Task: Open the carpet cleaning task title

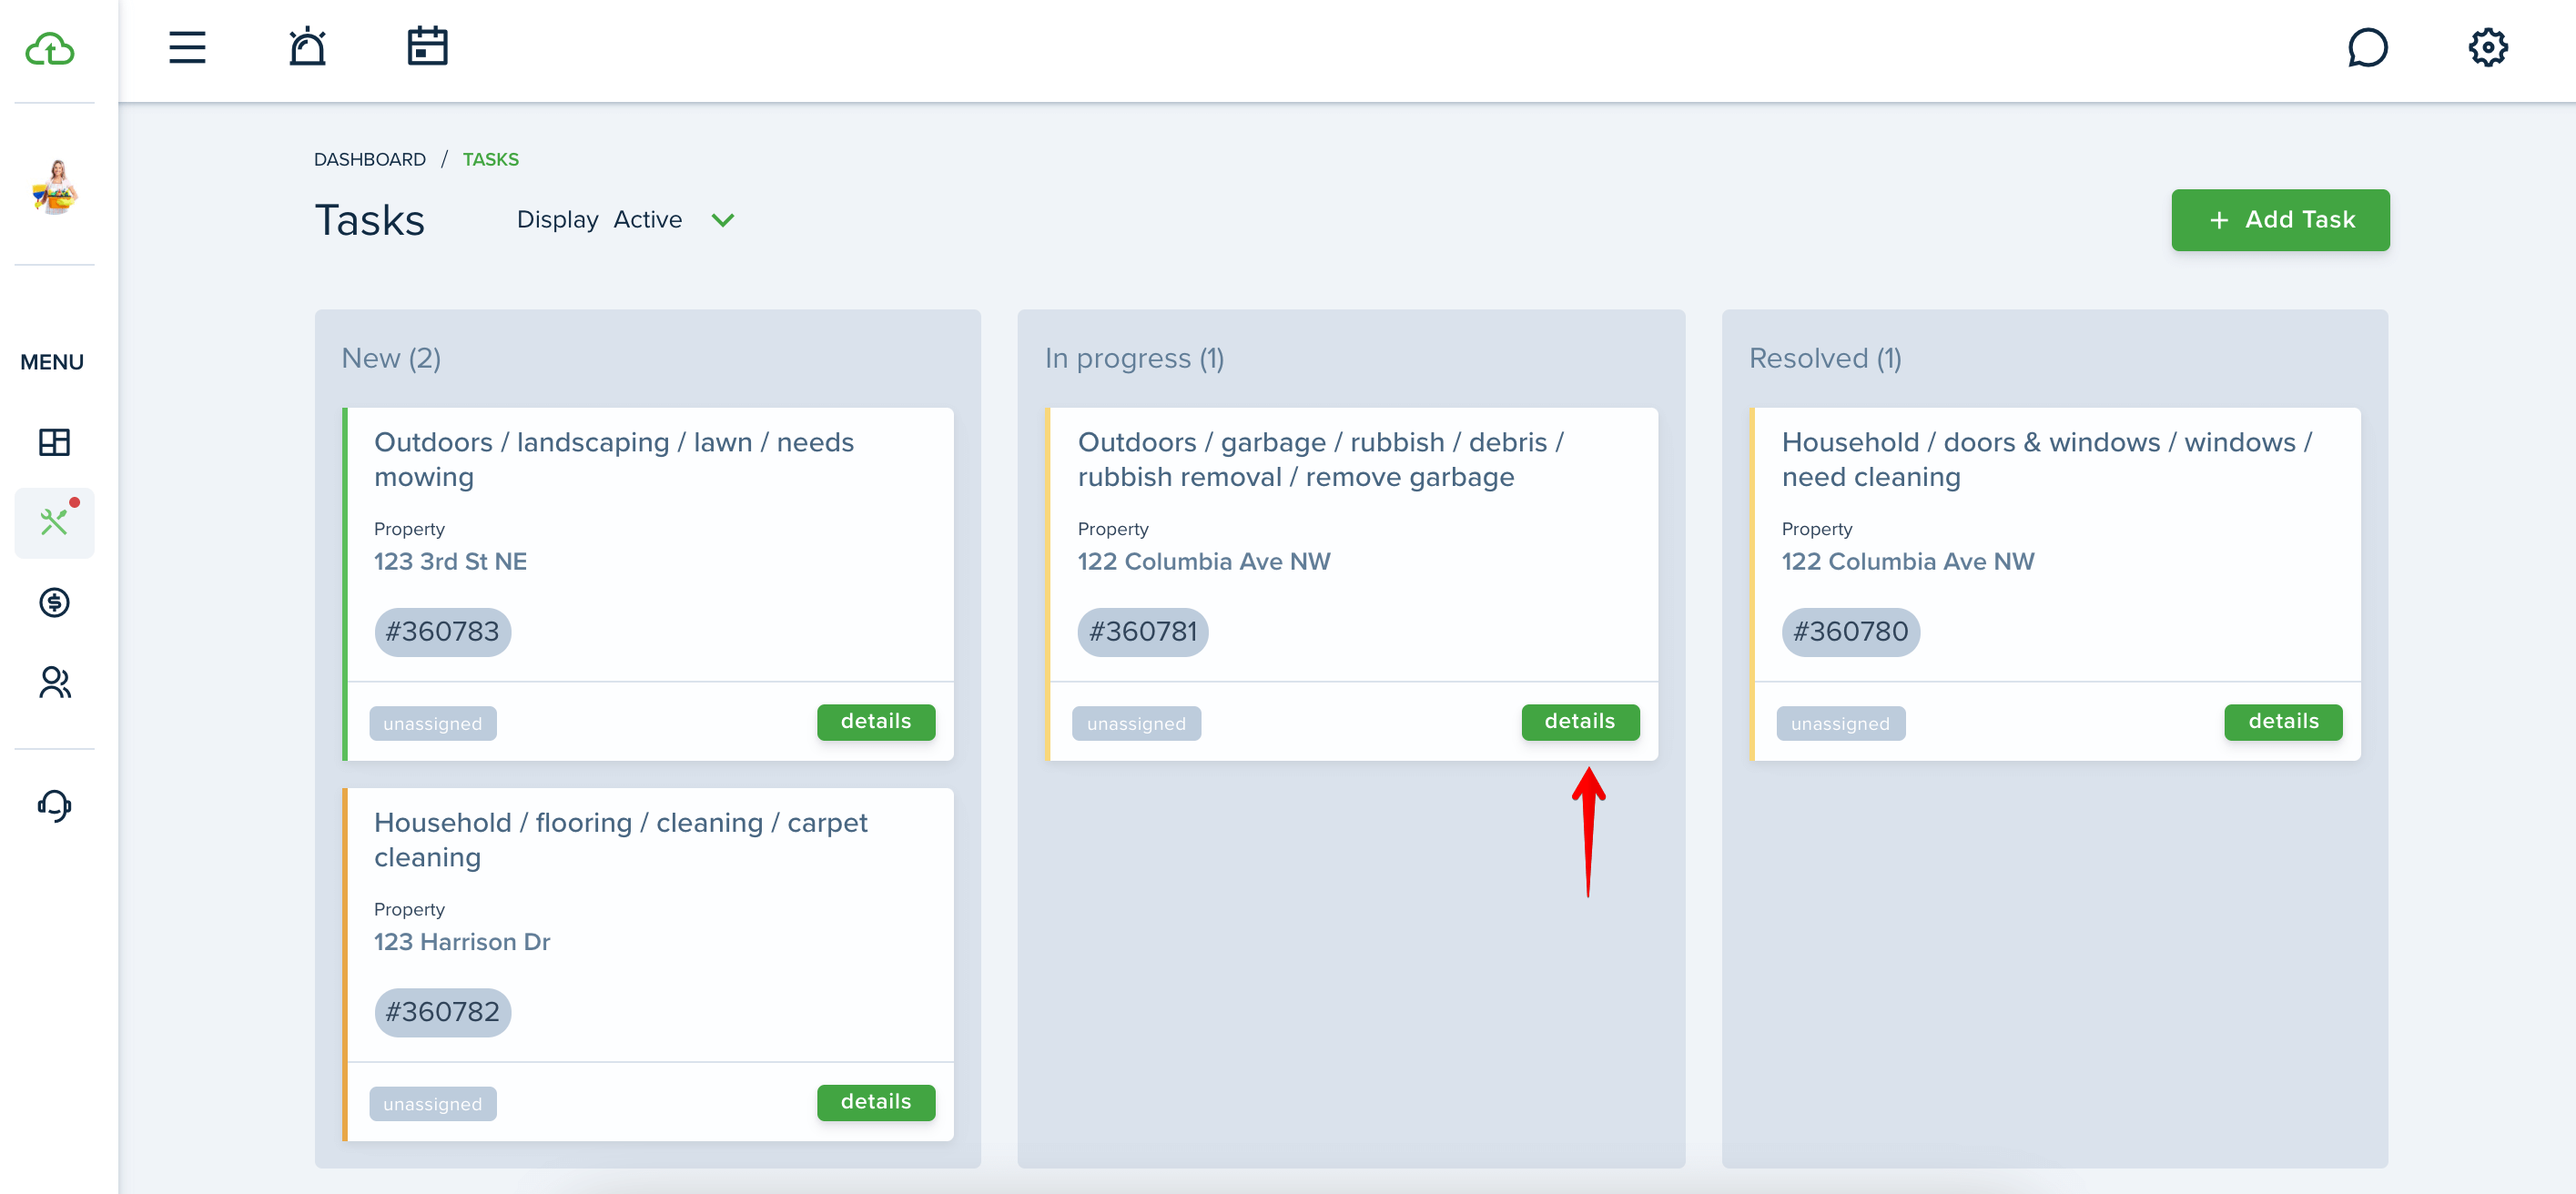Action: pos(620,839)
